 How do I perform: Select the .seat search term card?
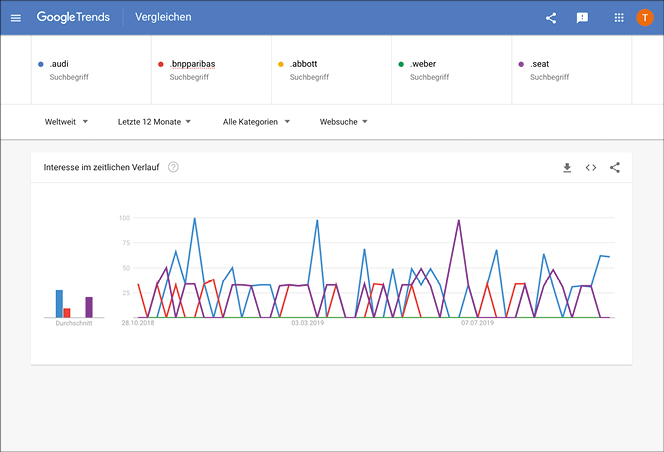point(572,70)
